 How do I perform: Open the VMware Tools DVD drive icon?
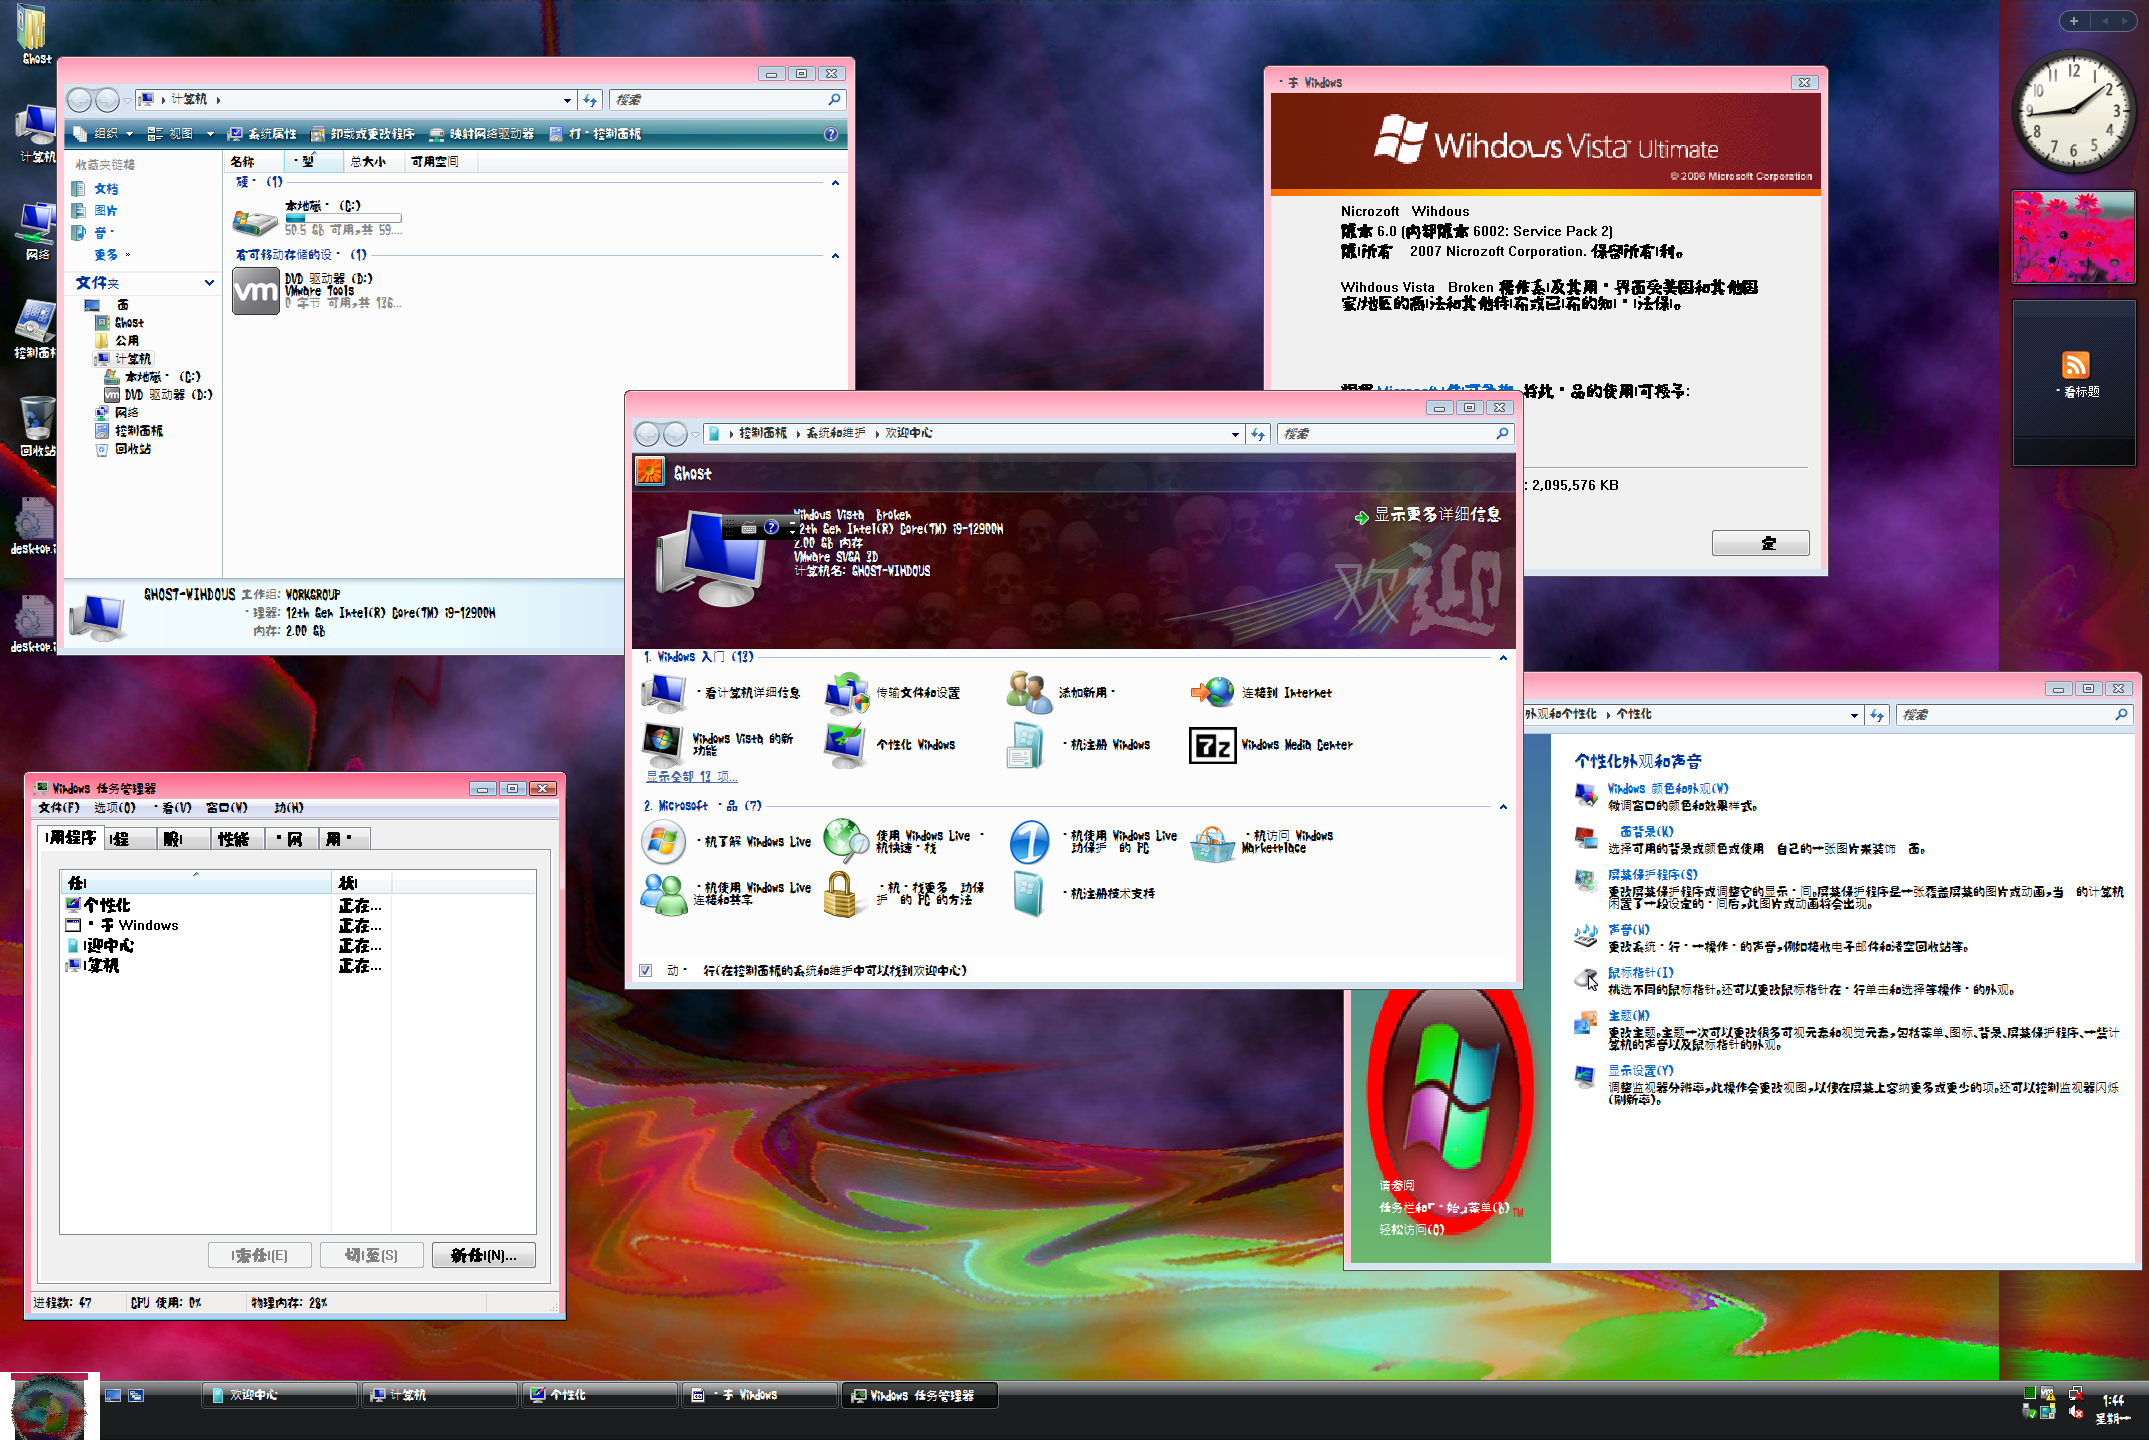256,291
